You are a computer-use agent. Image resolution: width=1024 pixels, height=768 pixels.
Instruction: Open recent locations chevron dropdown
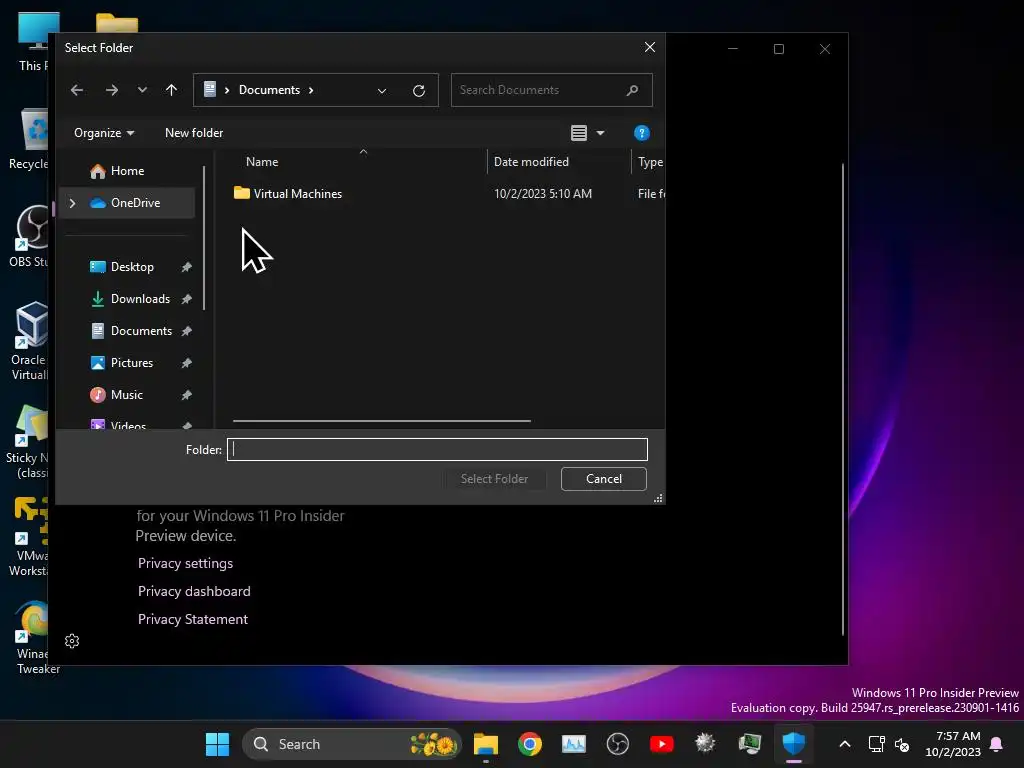pos(142,90)
